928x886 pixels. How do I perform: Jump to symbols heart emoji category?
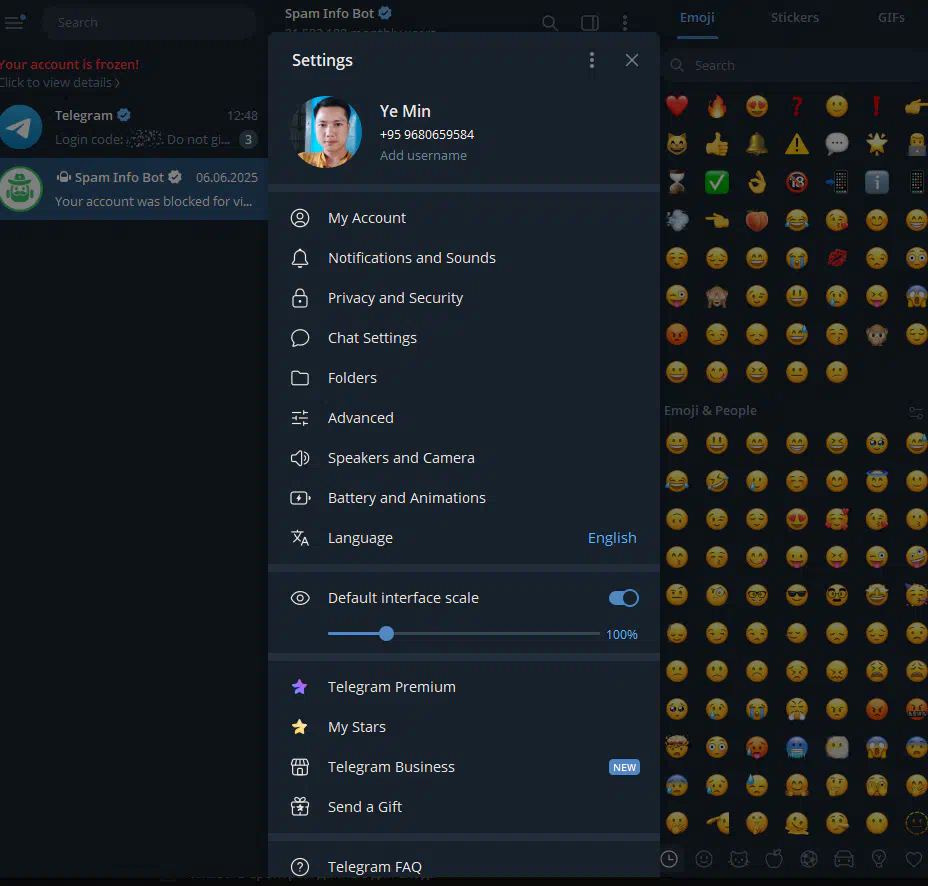(x=914, y=859)
